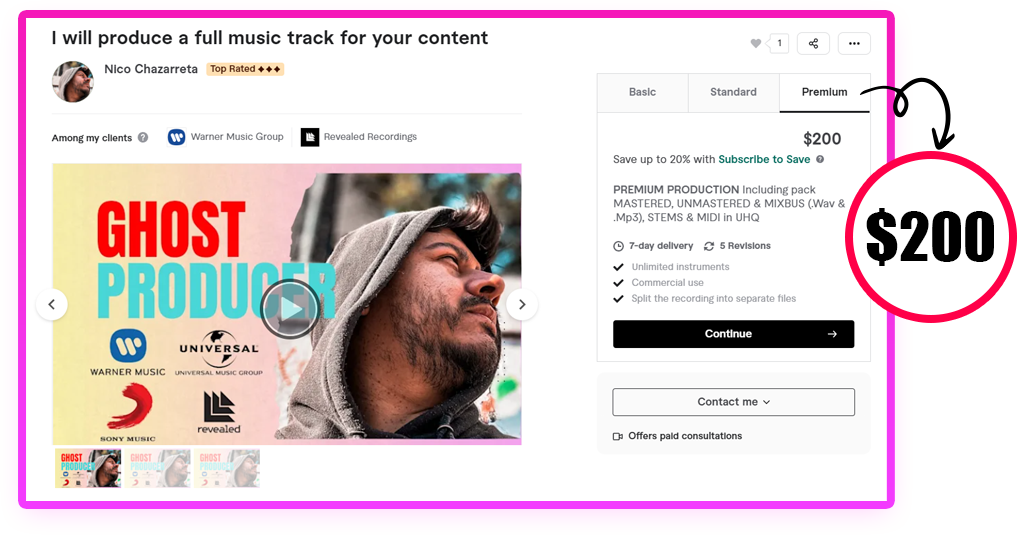Select the second faded gallery thumbnail
Screen dimensions: 1018x535
tap(157, 468)
